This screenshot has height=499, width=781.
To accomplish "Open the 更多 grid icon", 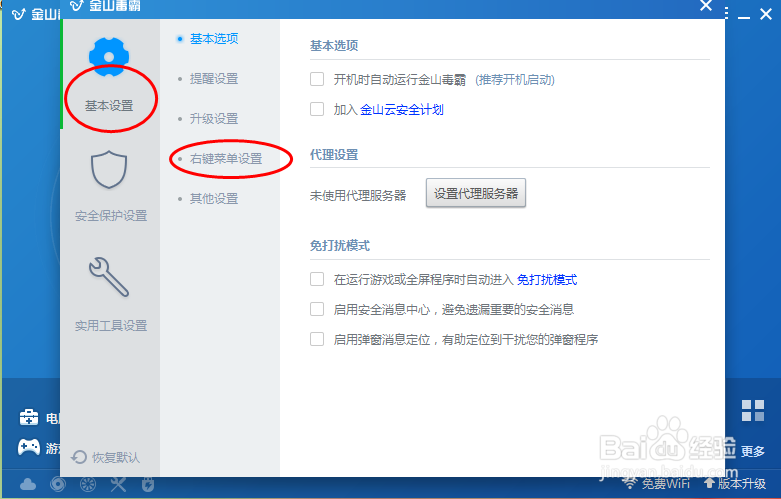I will pyautogui.click(x=753, y=410).
